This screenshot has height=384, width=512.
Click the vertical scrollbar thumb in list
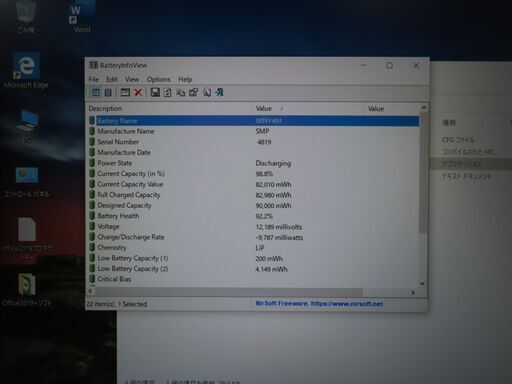pyautogui.click(x=423, y=172)
